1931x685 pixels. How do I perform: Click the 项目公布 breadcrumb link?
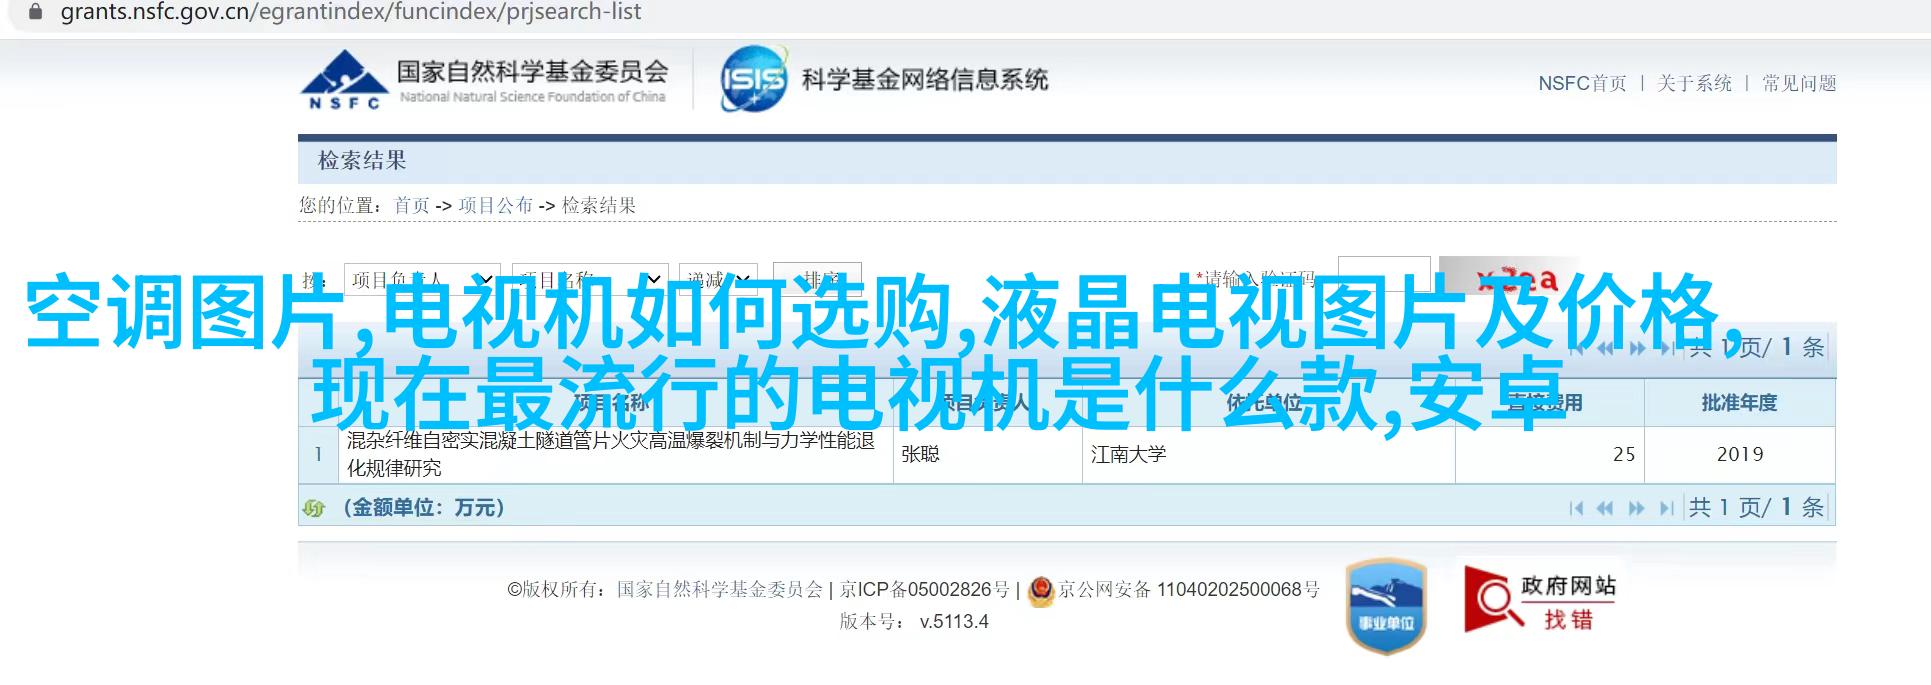[x=495, y=205]
